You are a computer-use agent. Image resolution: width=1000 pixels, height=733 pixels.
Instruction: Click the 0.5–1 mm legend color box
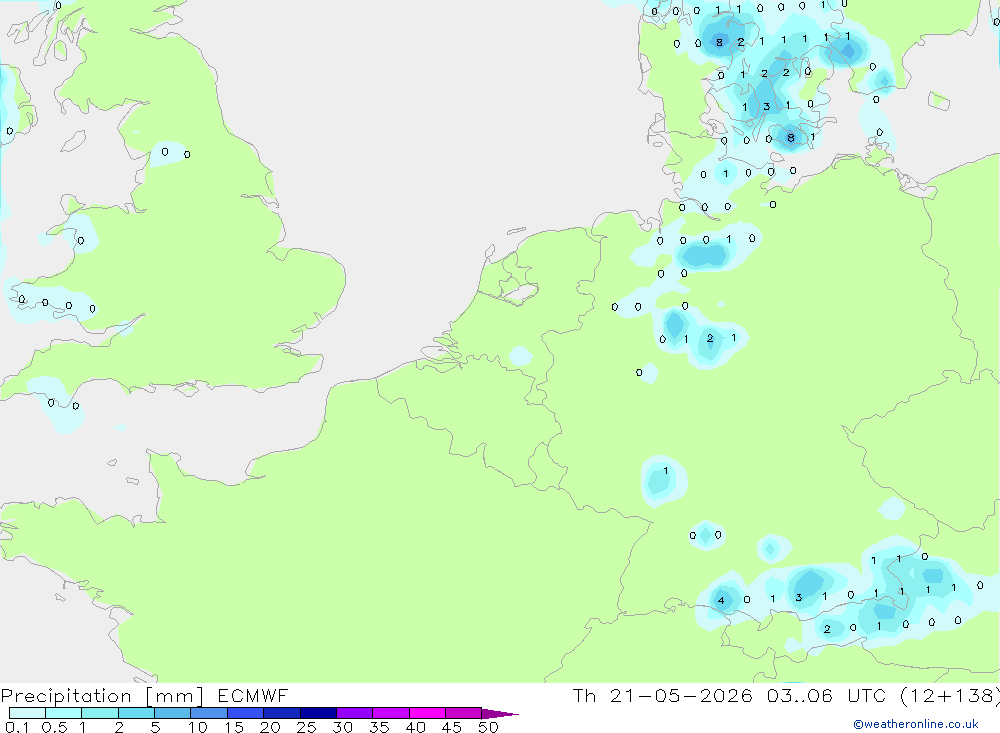63,713
